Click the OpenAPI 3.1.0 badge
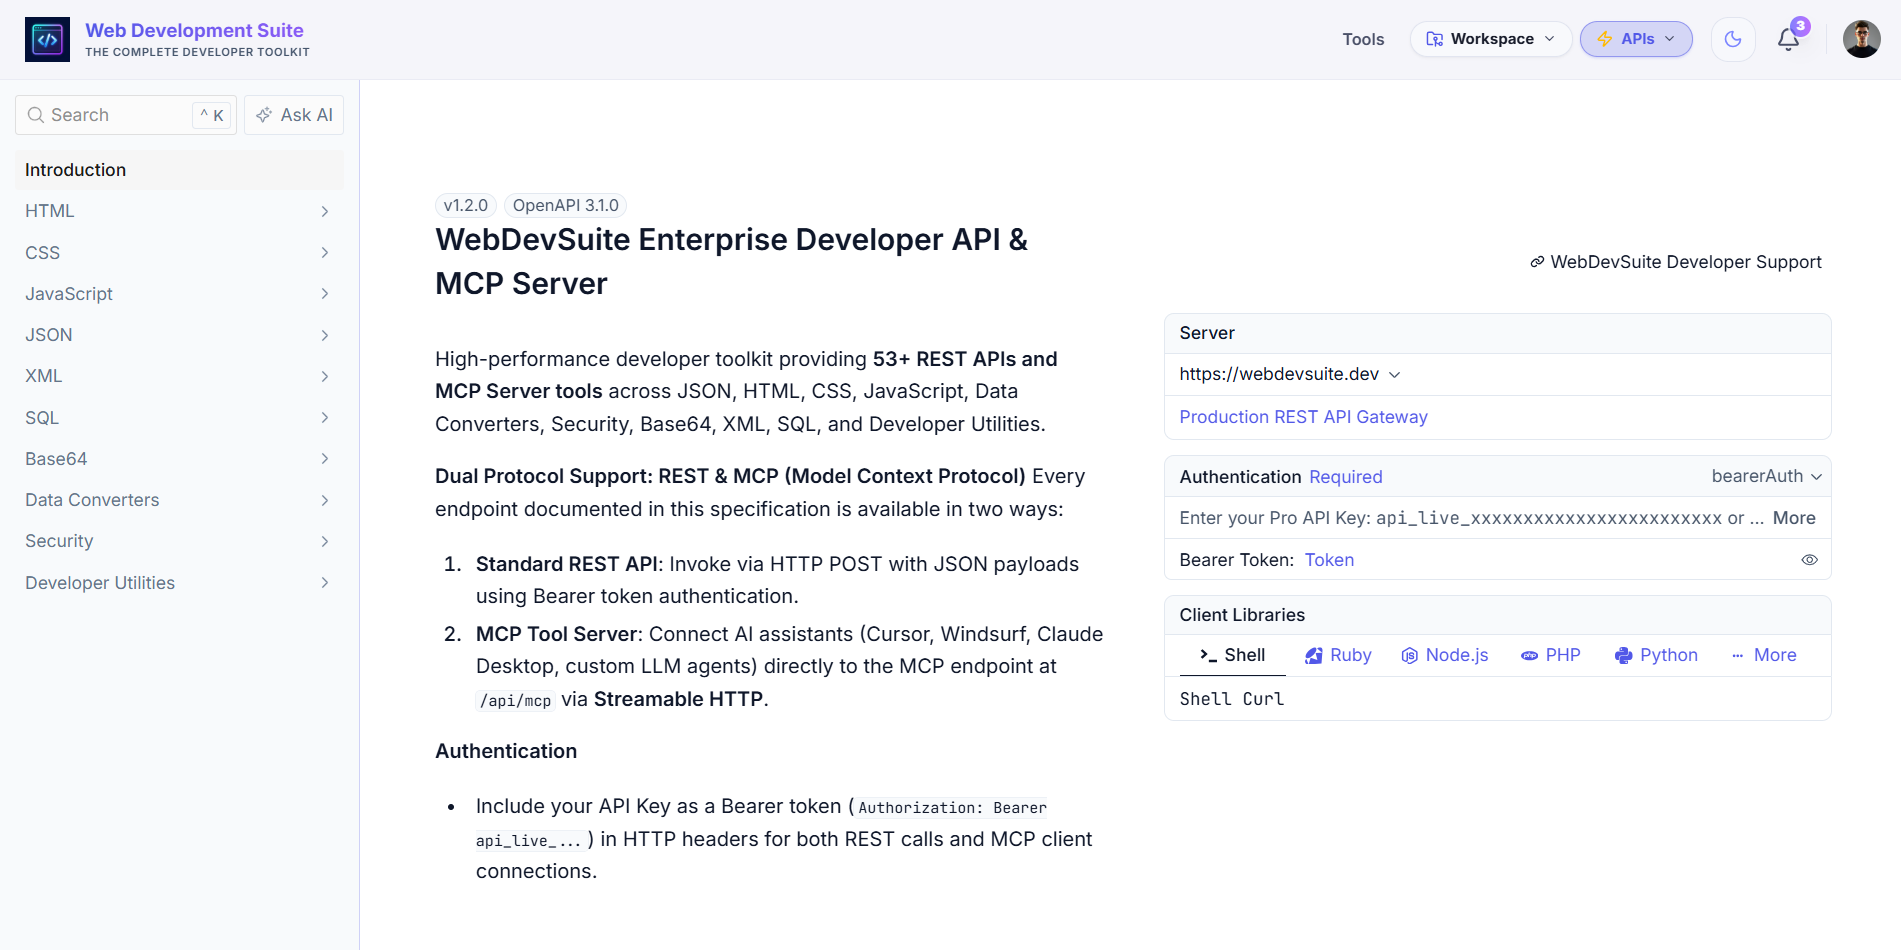This screenshot has height=950, width=1901. (x=566, y=205)
